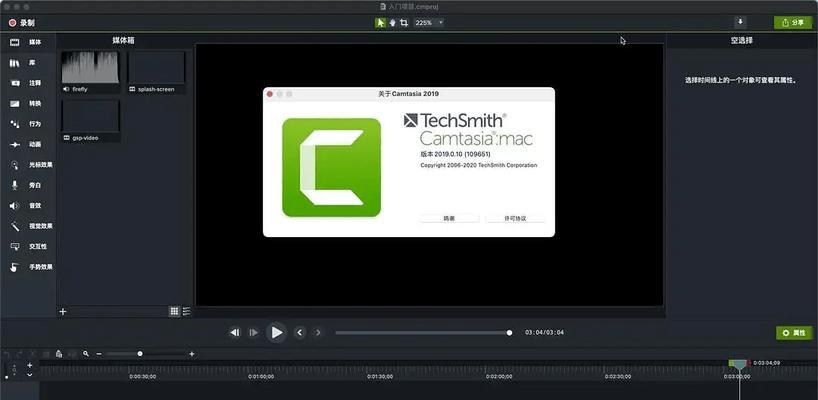Open the 行为 behaviors tab

27,124
